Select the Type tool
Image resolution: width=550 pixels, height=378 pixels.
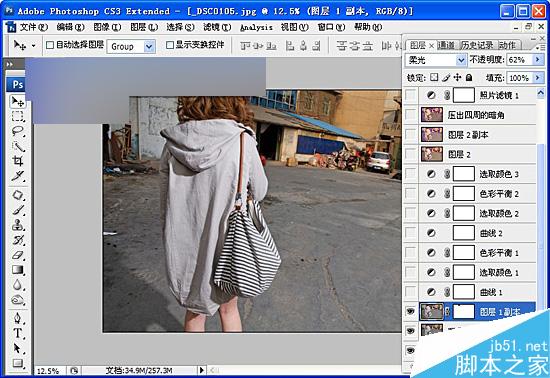tap(18, 333)
